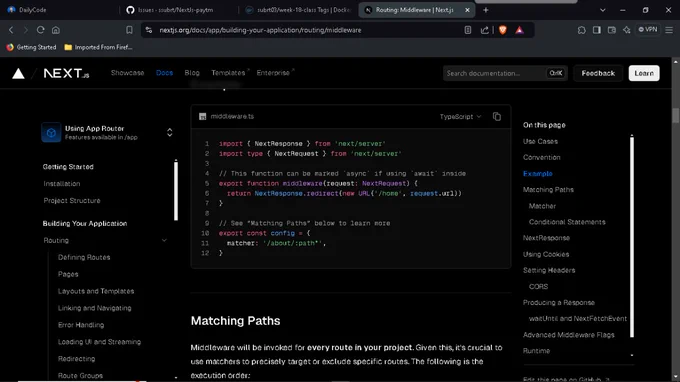680x382 pixels.
Task: Switch to the week-18-class Docker tab
Action: point(298,10)
